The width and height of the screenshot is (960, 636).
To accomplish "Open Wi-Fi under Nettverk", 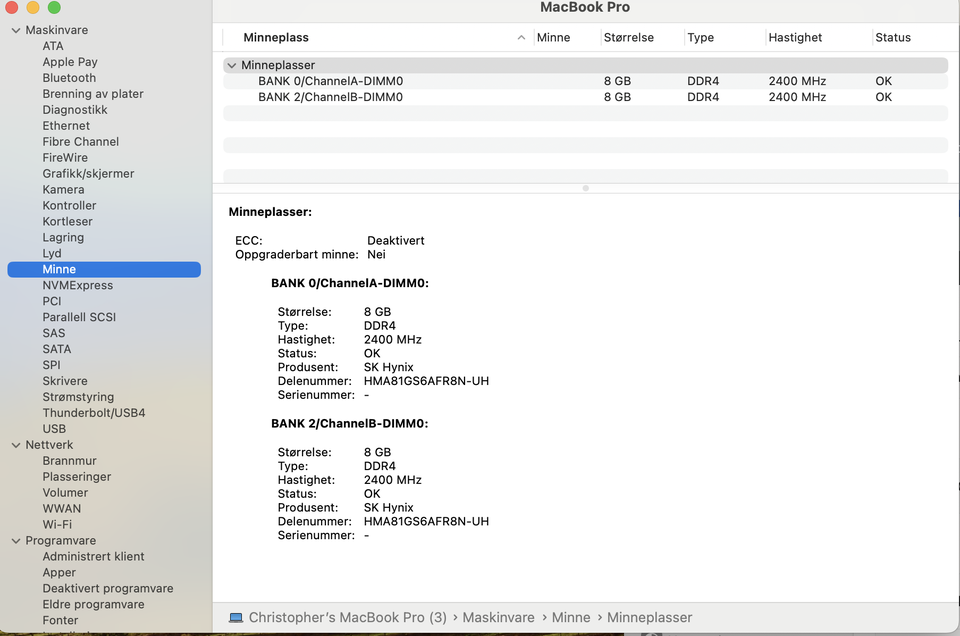I will tap(57, 525).
